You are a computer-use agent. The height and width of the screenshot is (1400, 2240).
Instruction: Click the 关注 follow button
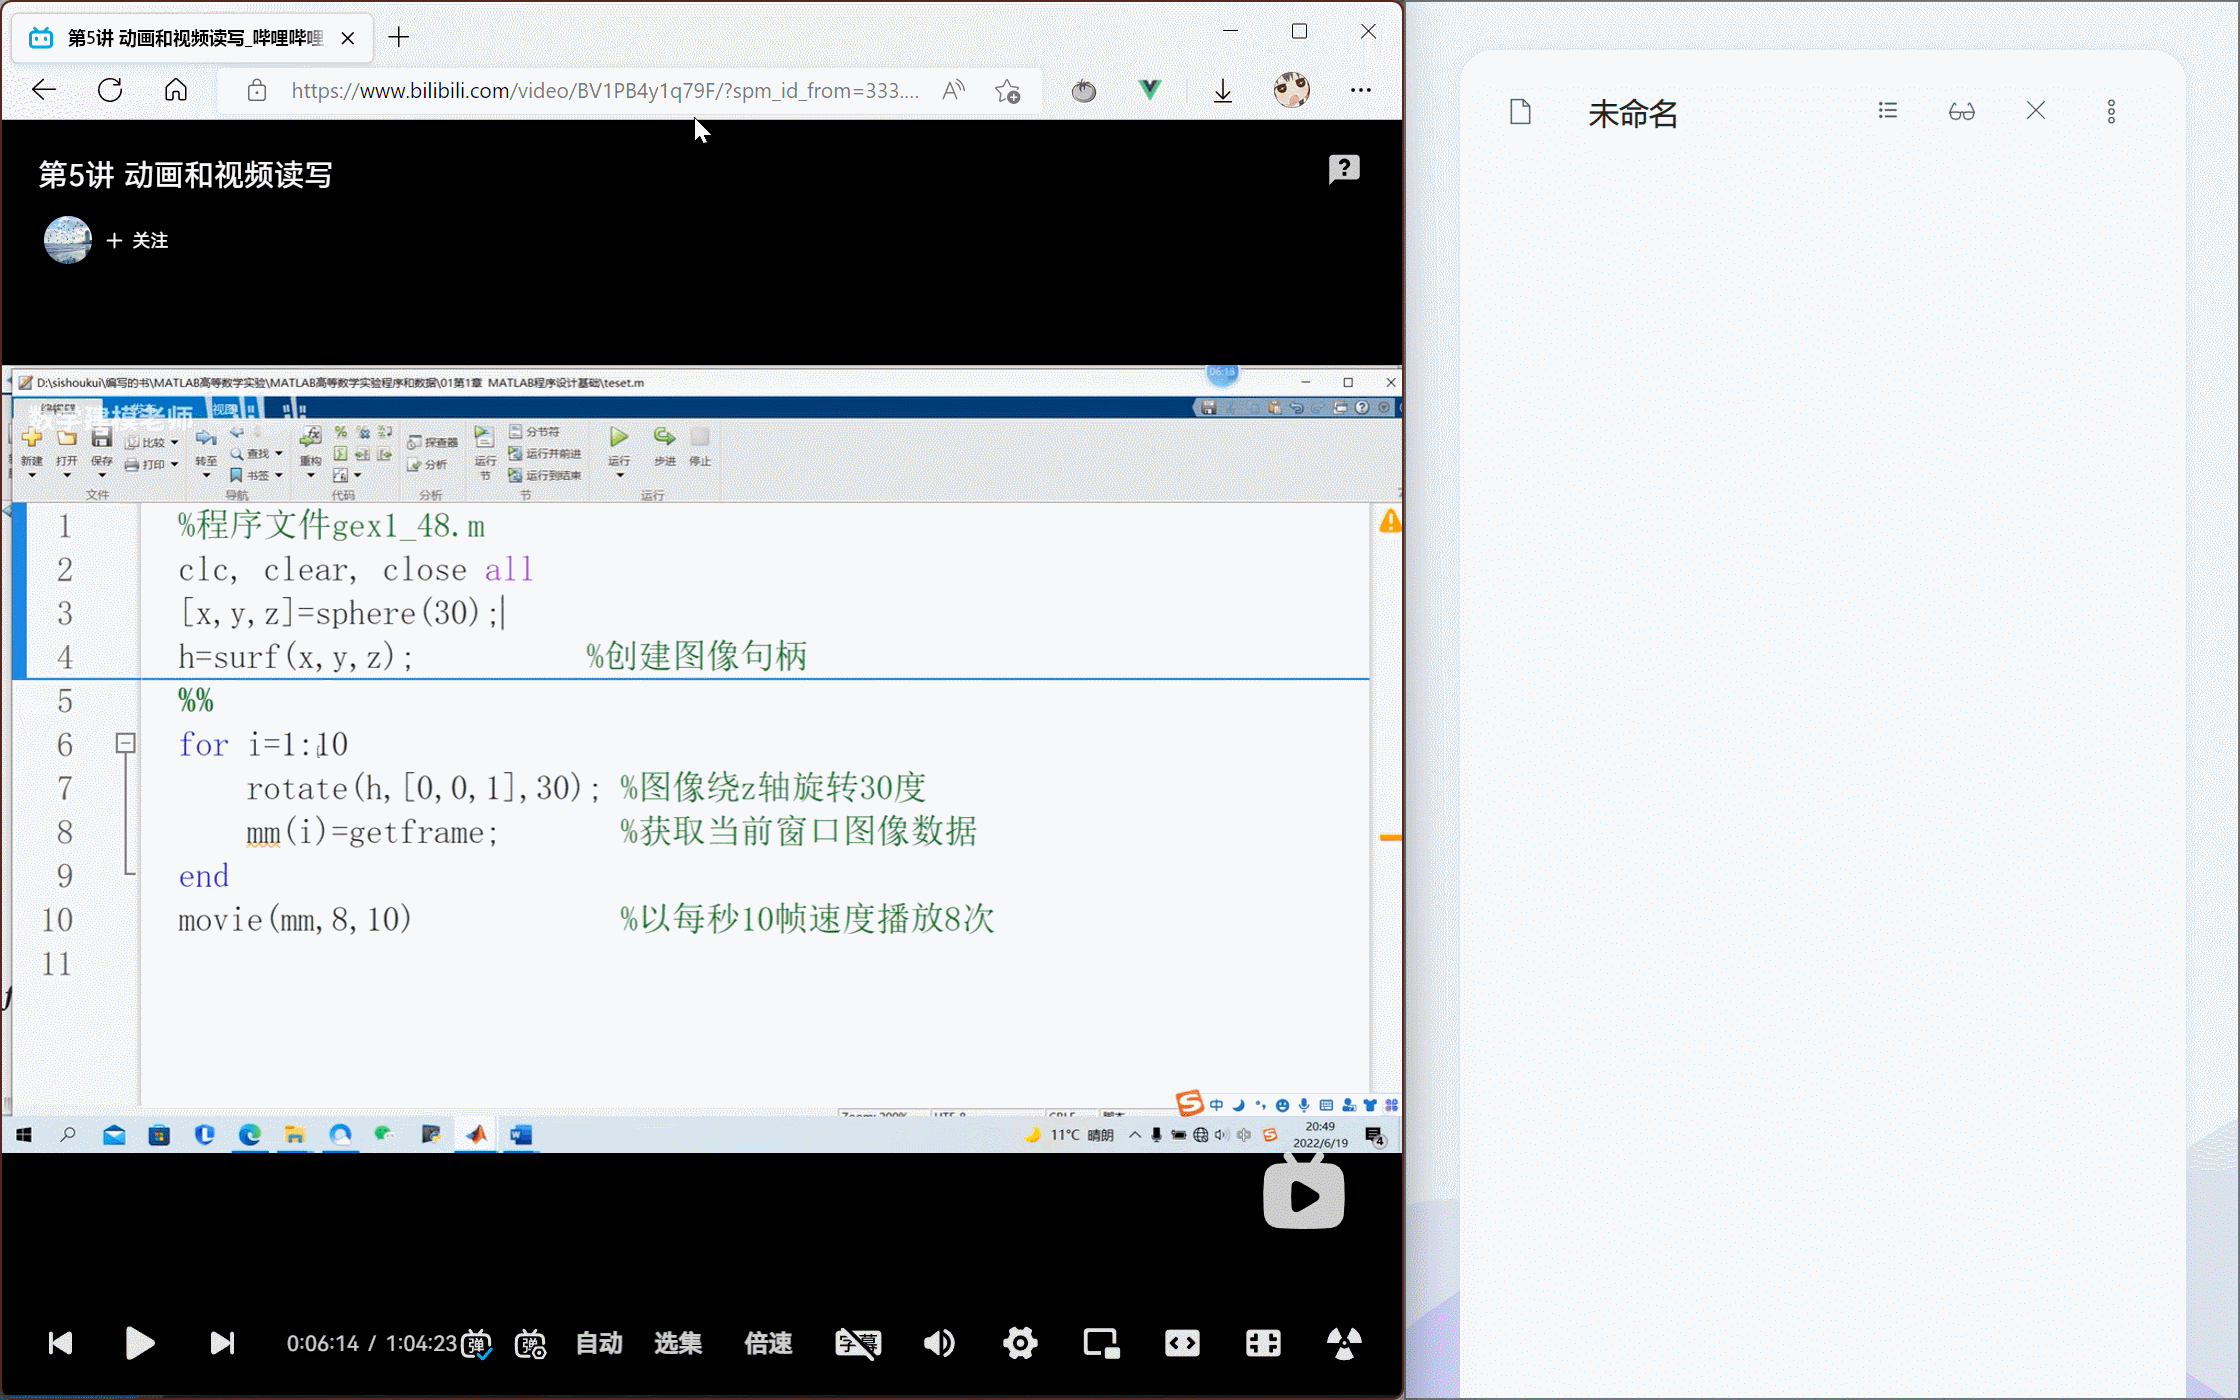point(137,240)
